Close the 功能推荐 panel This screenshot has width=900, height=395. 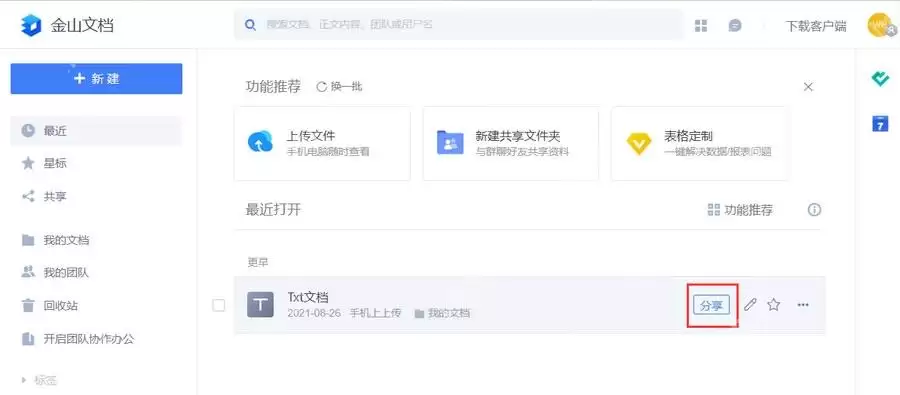808,87
